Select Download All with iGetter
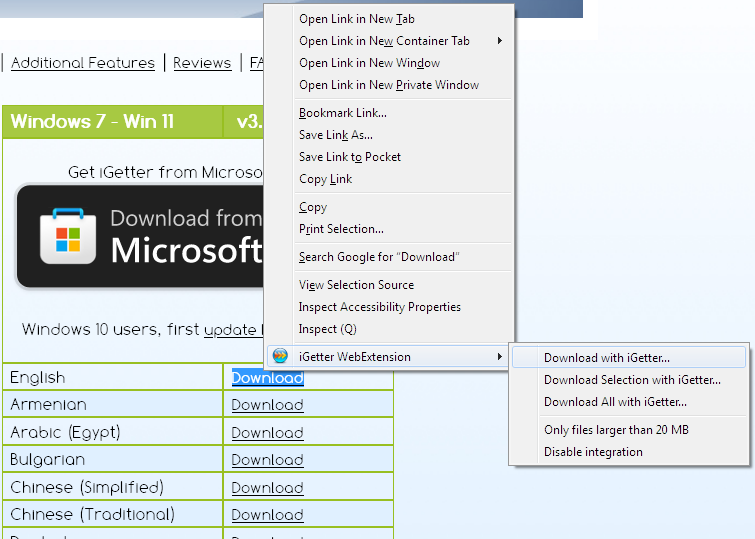755x539 pixels. pos(615,402)
